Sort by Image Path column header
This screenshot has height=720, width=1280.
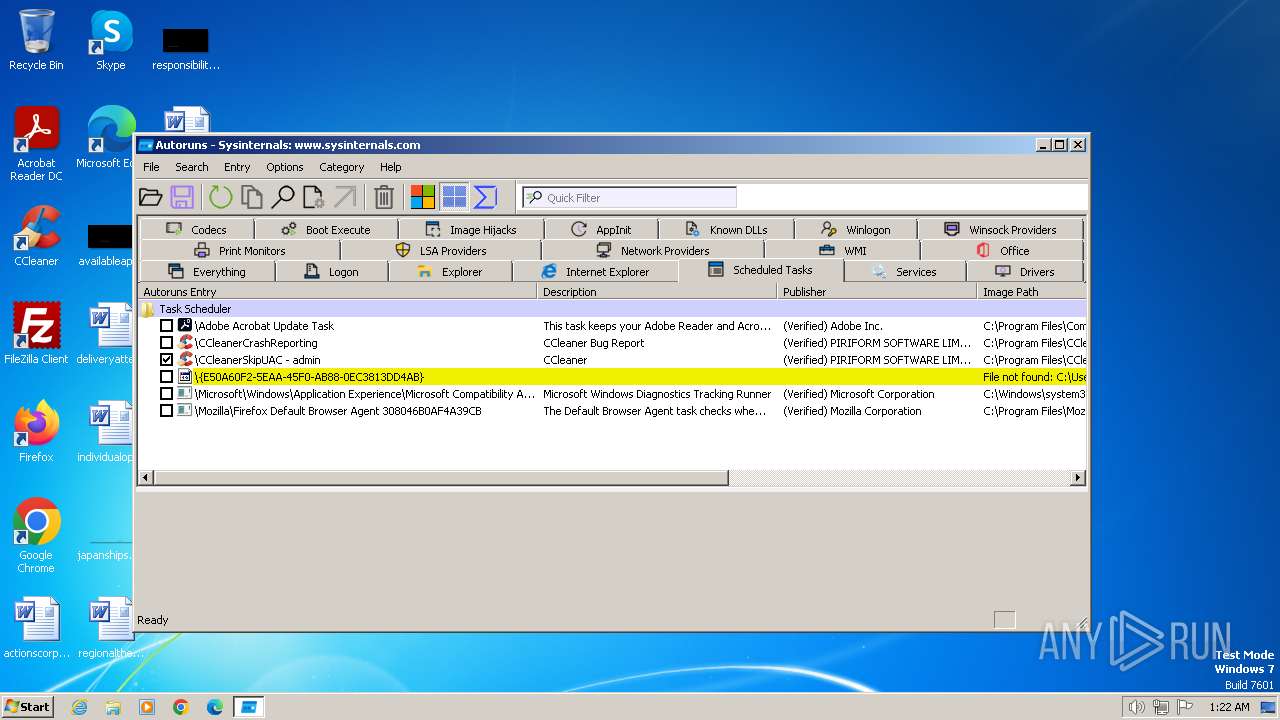tap(1032, 292)
